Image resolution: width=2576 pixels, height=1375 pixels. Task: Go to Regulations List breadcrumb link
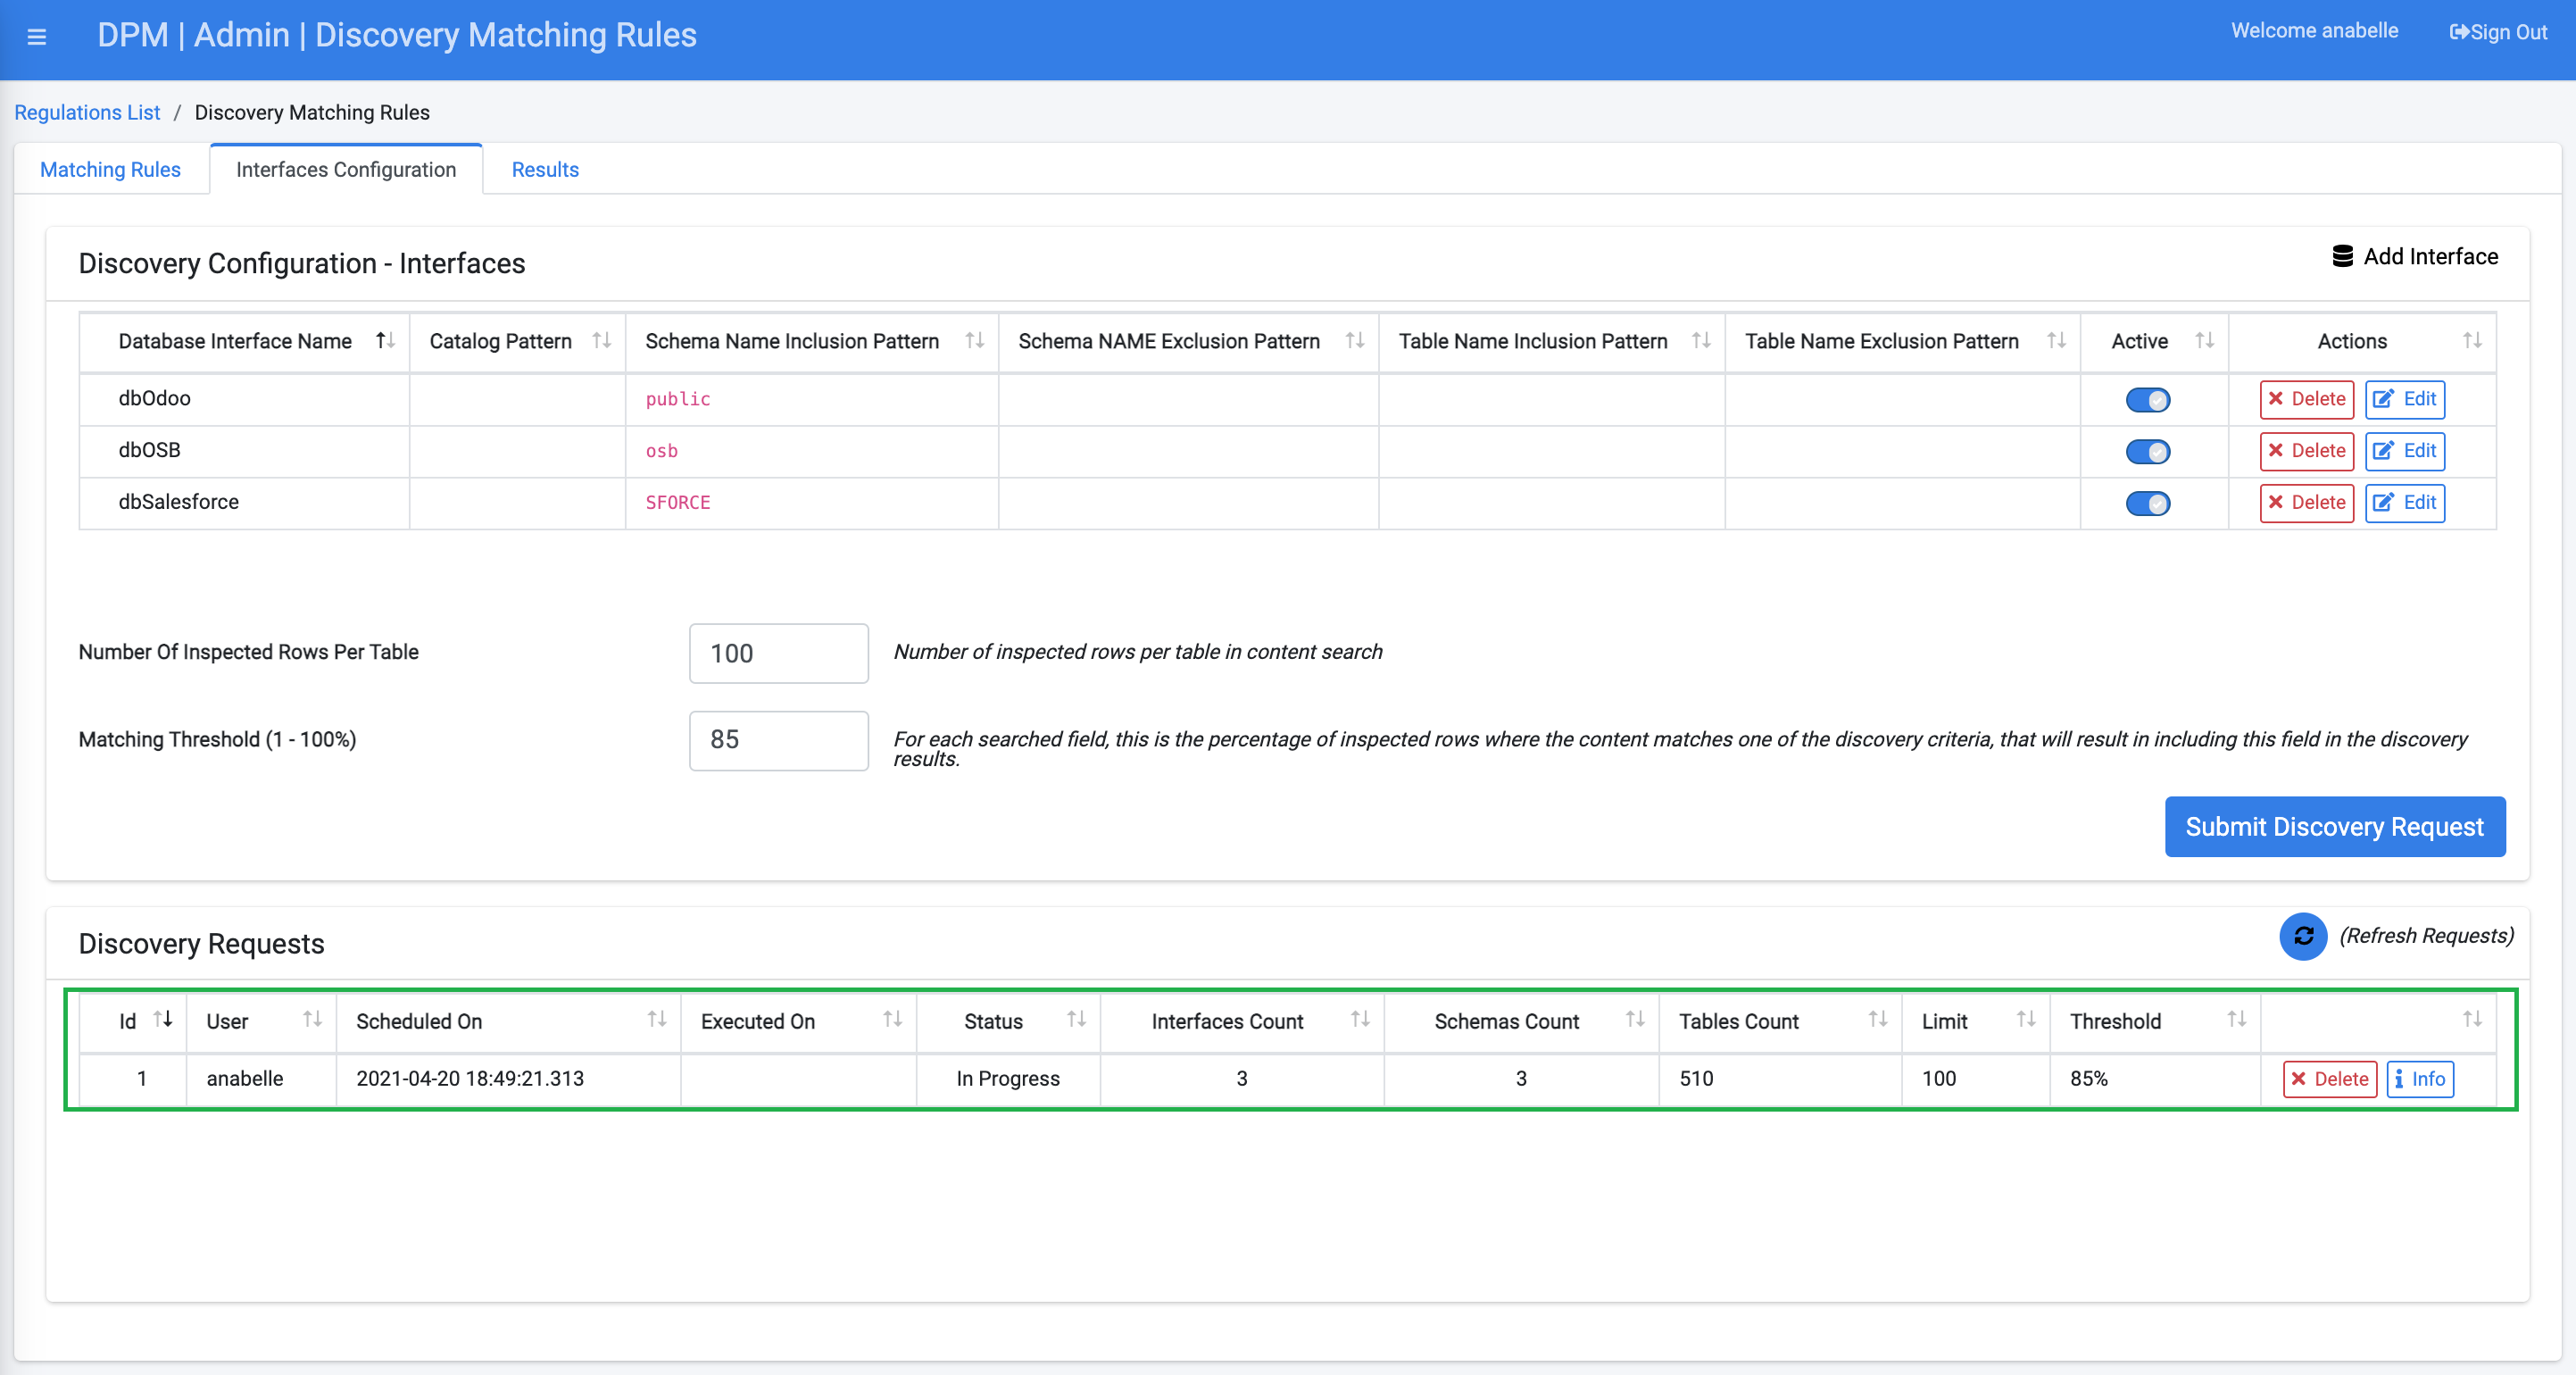click(x=87, y=113)
